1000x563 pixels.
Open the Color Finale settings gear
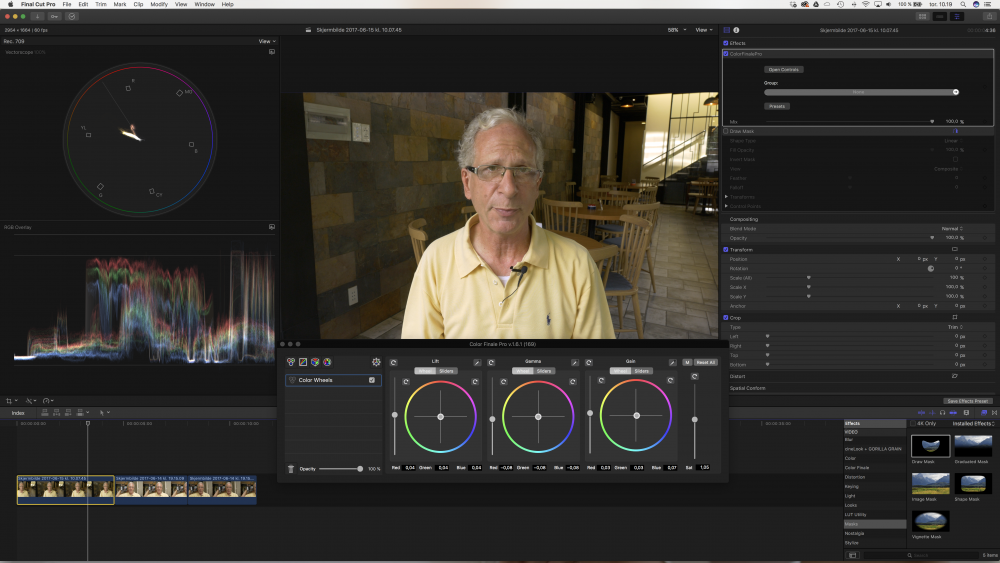[x=376, y=362]
